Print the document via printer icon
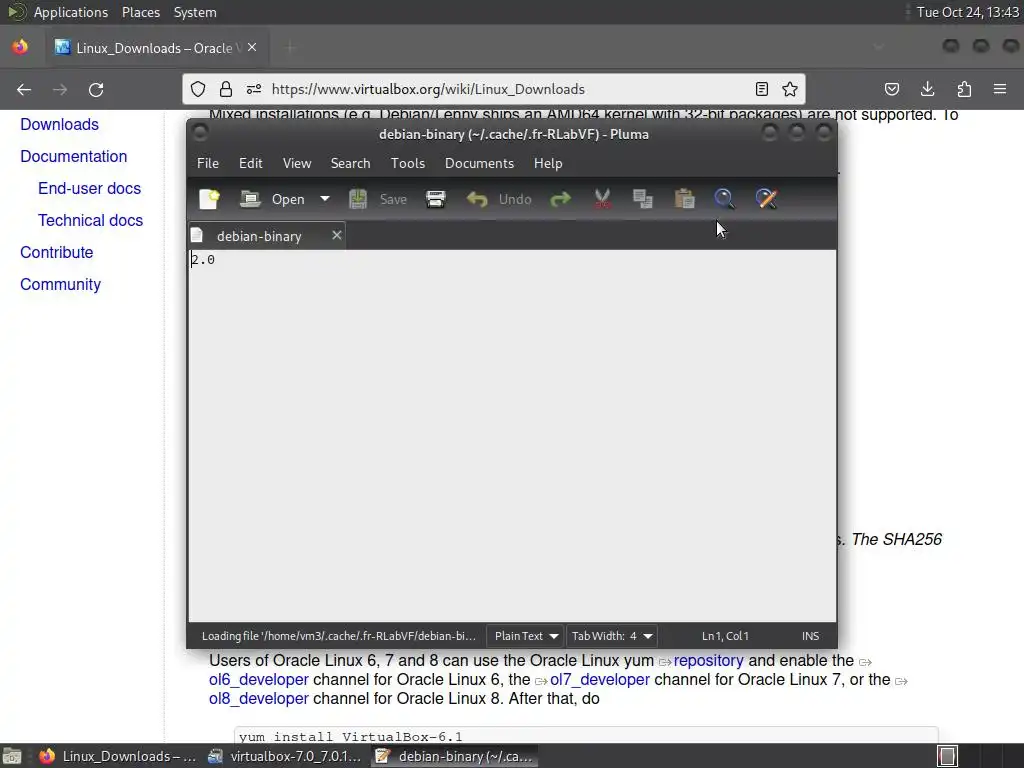 pyautogui.click(x=436, y=199)
